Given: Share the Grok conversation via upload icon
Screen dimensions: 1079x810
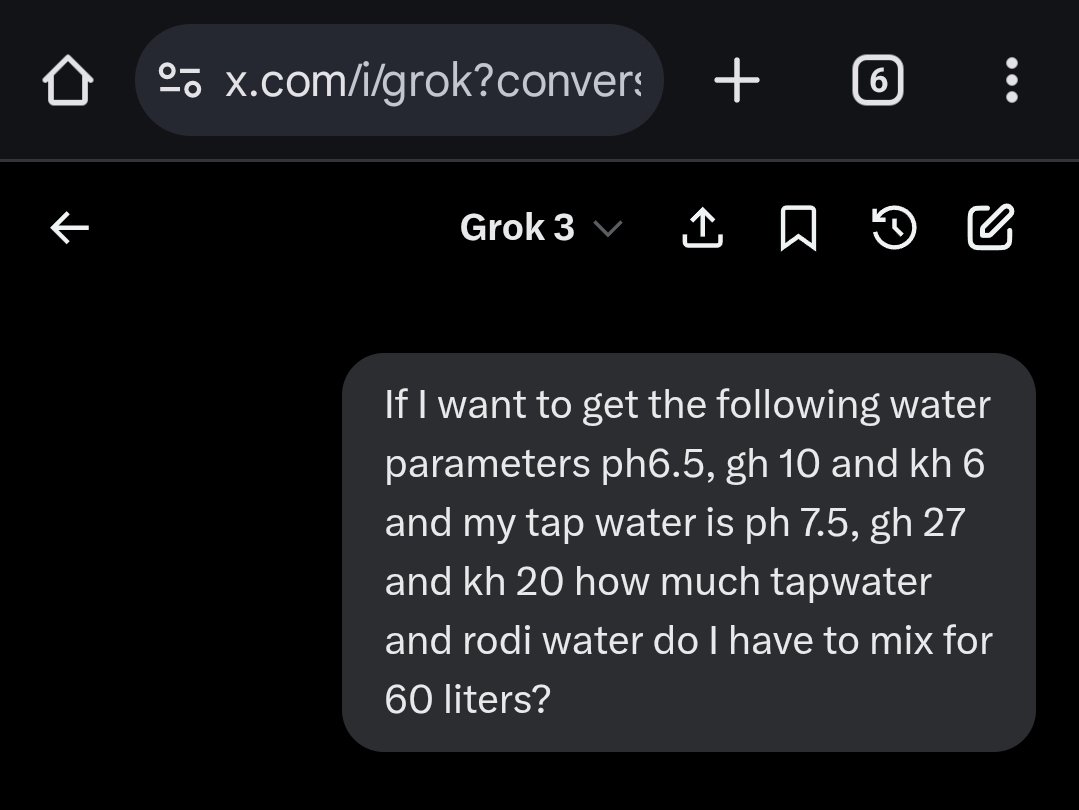Looking at the screenshot, I should click(x=702, y=228).
